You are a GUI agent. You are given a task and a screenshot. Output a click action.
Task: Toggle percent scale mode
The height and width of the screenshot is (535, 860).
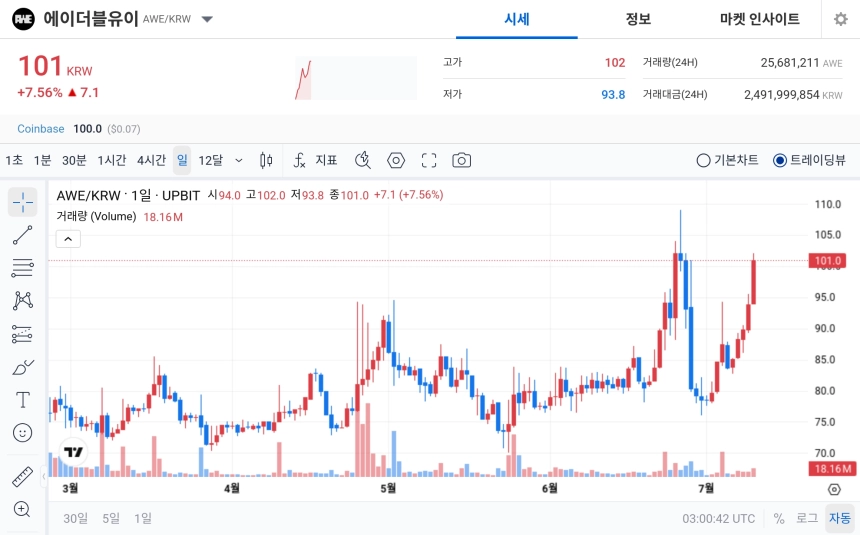coord(779,518)
